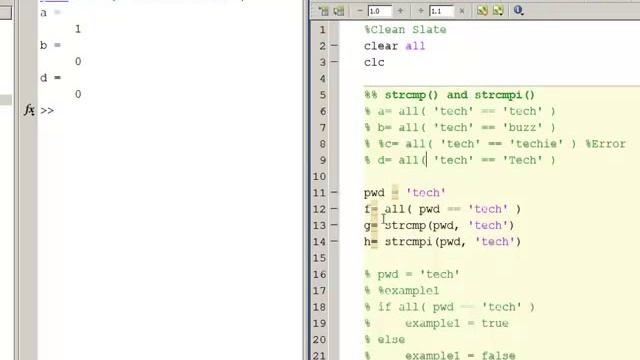Click the 'example1 = false' comment line
The width and height of the screenshot is (640, 360).
click(439, 355)
